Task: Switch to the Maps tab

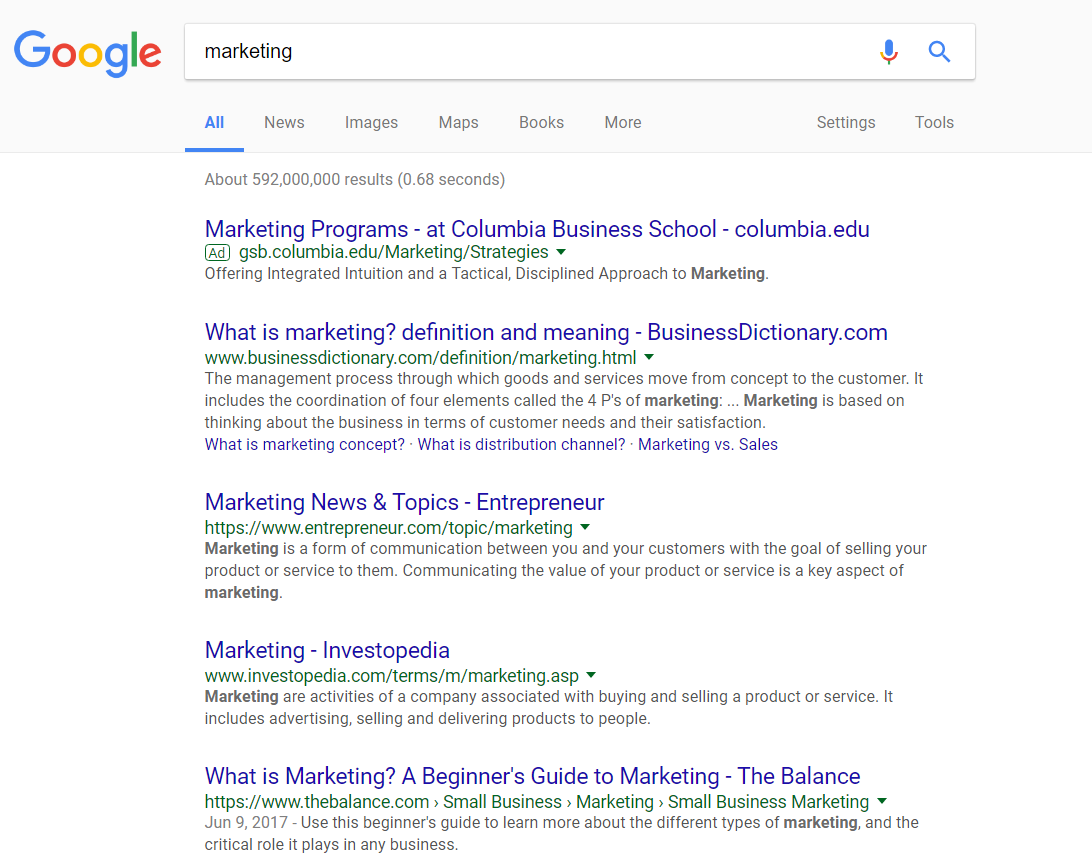Action: (458, 123)
